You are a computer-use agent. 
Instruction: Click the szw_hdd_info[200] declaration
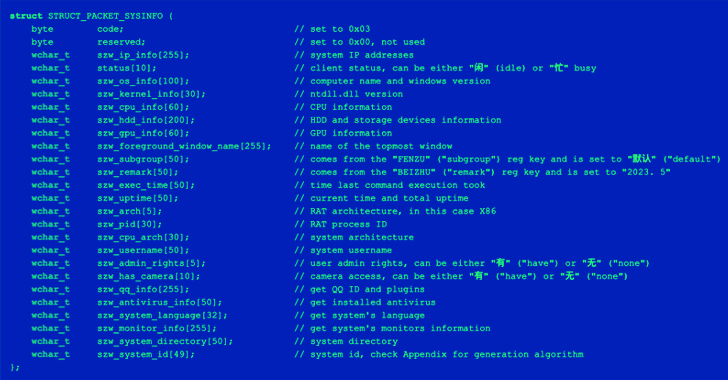pyautogui.click(x=146, y=120)
